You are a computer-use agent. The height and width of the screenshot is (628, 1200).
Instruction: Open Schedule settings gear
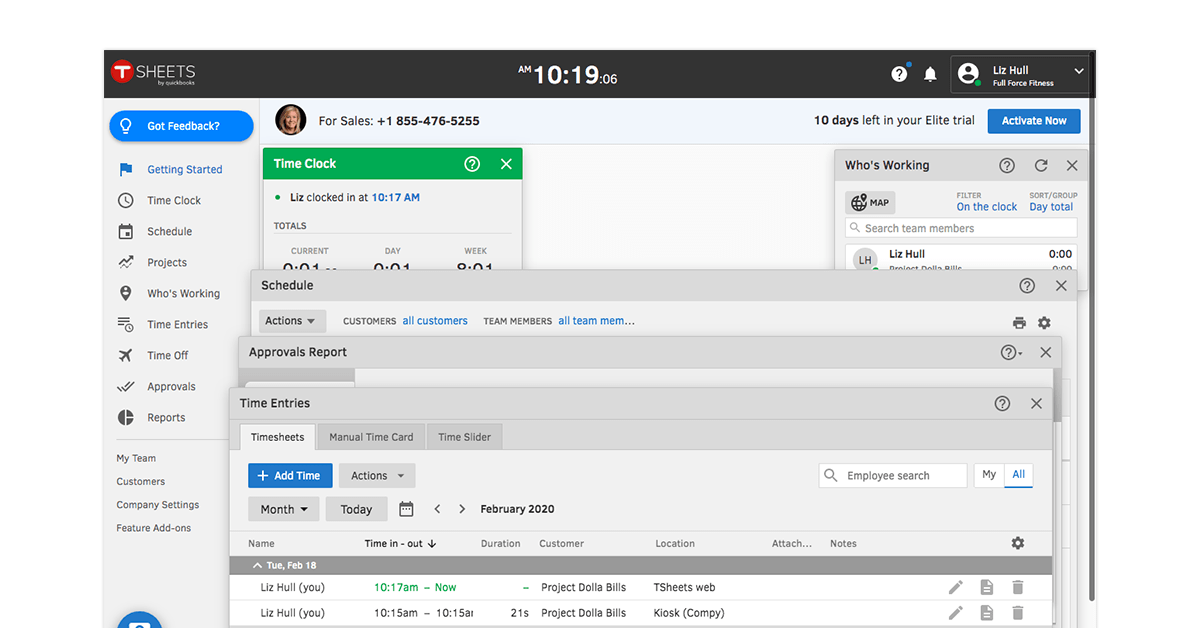[1044, 322]
